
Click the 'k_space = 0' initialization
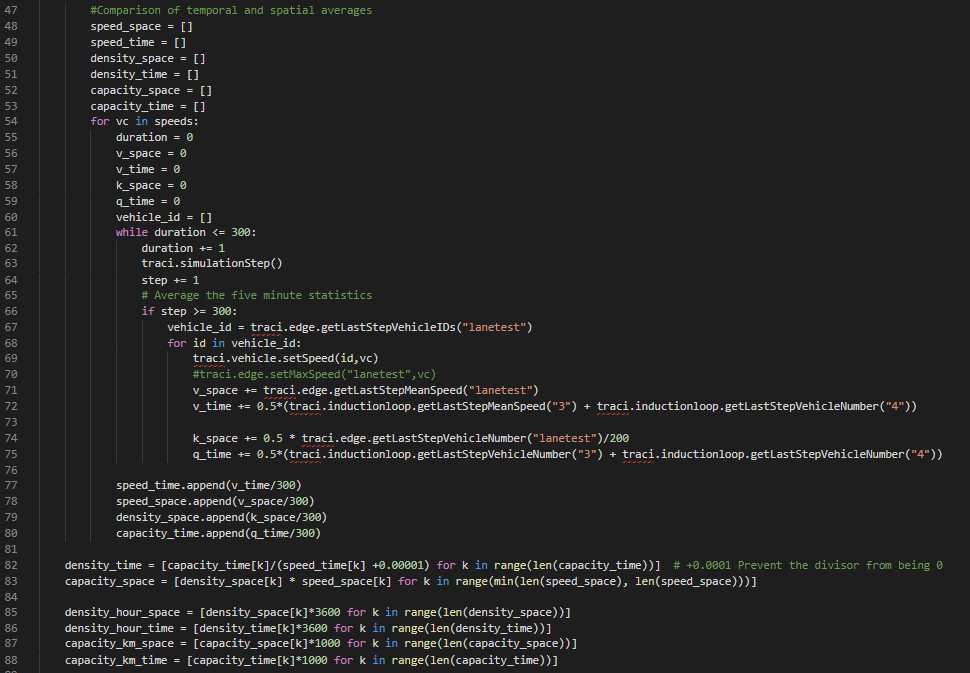point(151,186)
